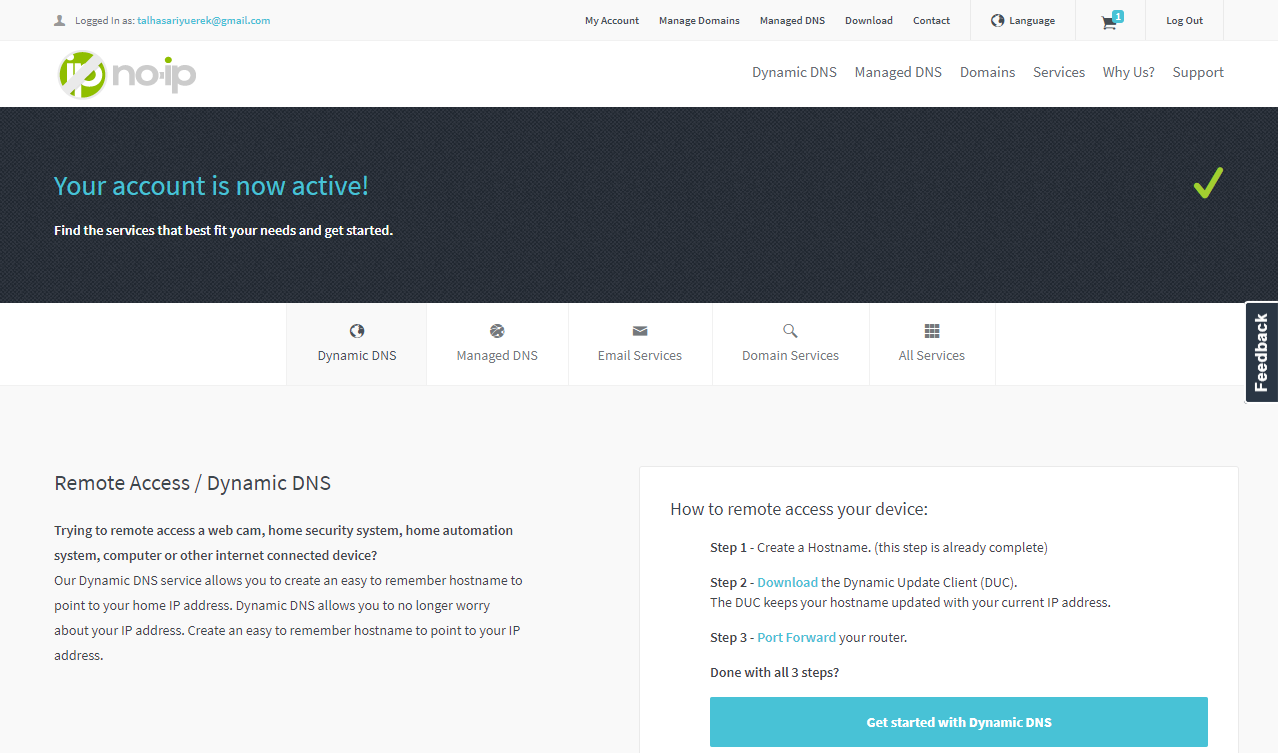Screen dimensions: 1278x753
Task: Click the Port Forward link in Step 3
Action: click(x=796, y=637)
